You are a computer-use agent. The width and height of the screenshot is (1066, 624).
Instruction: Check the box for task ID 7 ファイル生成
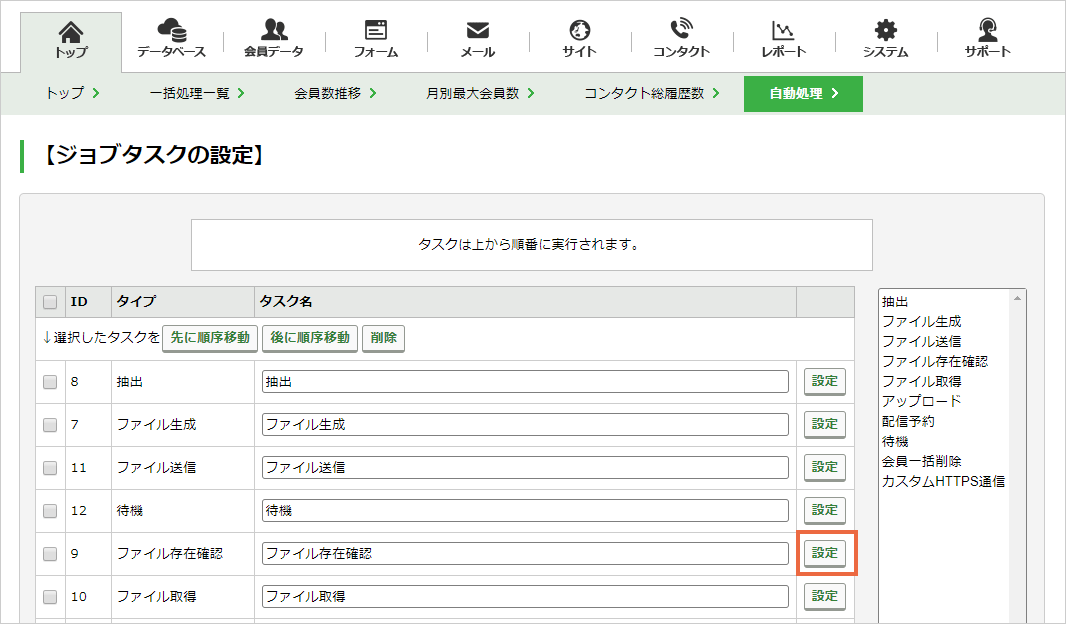tap(50, 425)
